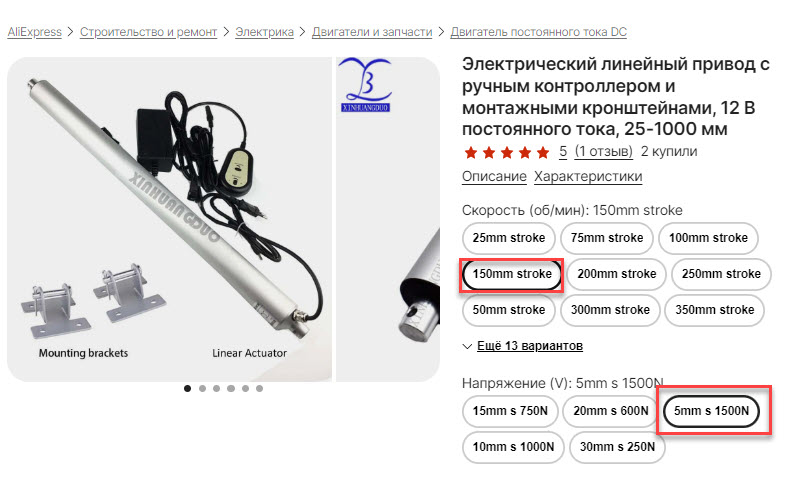Select the second image carousel dot
Viewport: 796px width, 500px height.
point(203,388)
